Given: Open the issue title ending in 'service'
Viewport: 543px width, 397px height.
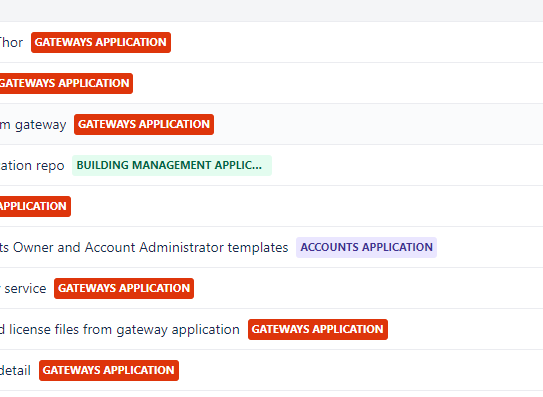Looking at the screenshot, I should [x=23, y=288].
